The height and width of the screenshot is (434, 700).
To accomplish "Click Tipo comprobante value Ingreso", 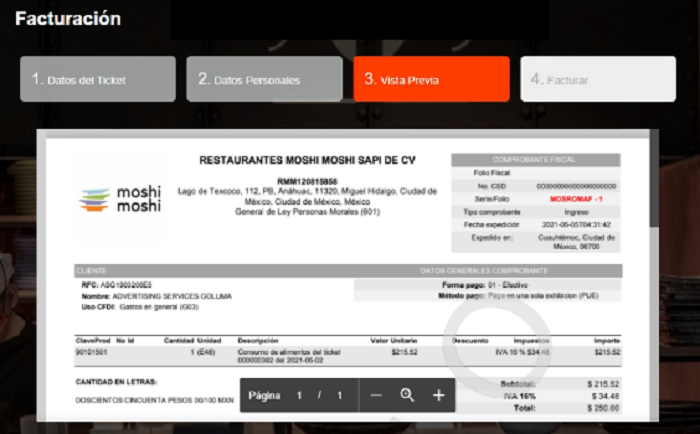I will coord(576,212).
